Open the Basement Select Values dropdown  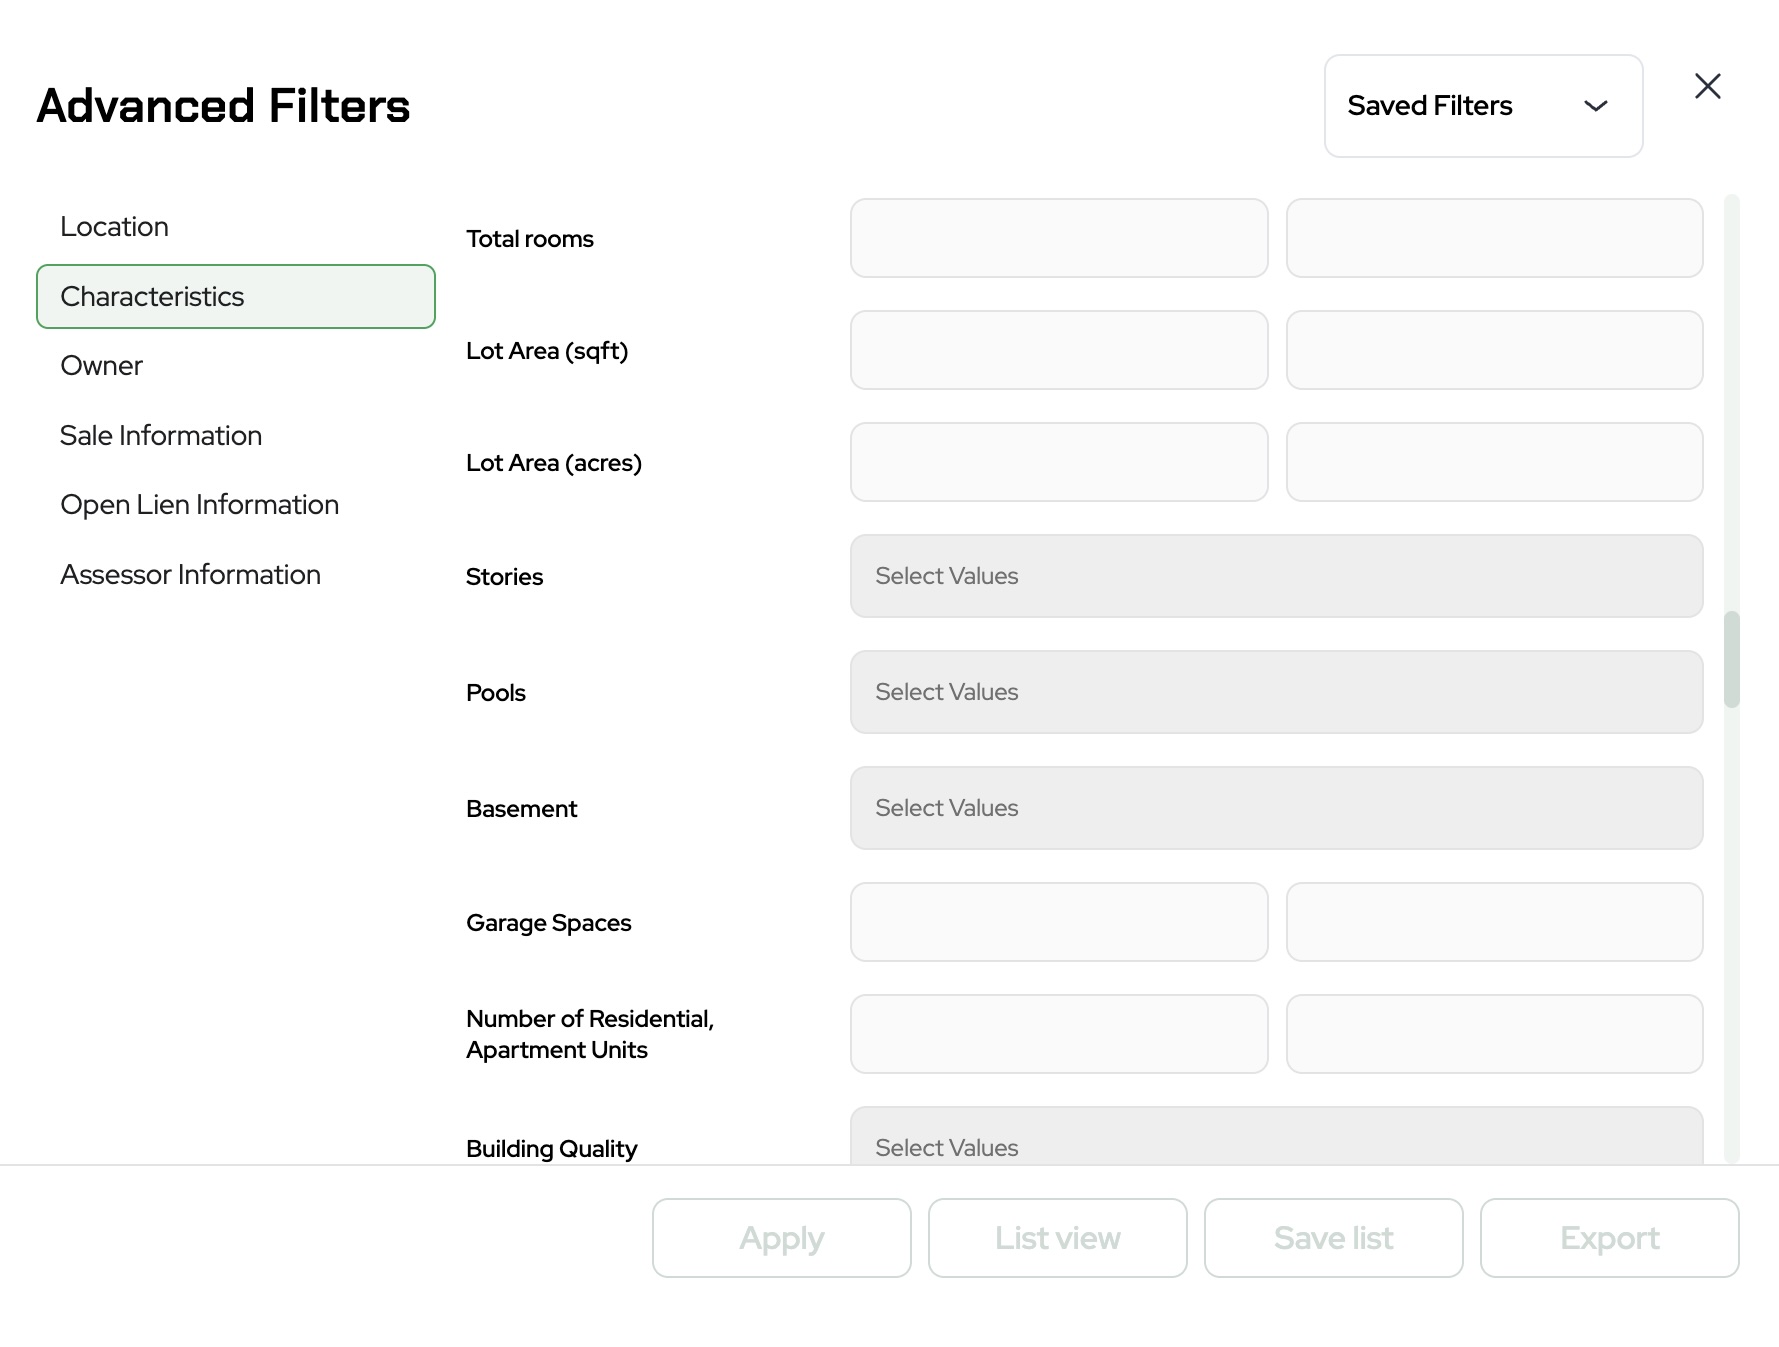[1276, 808]
